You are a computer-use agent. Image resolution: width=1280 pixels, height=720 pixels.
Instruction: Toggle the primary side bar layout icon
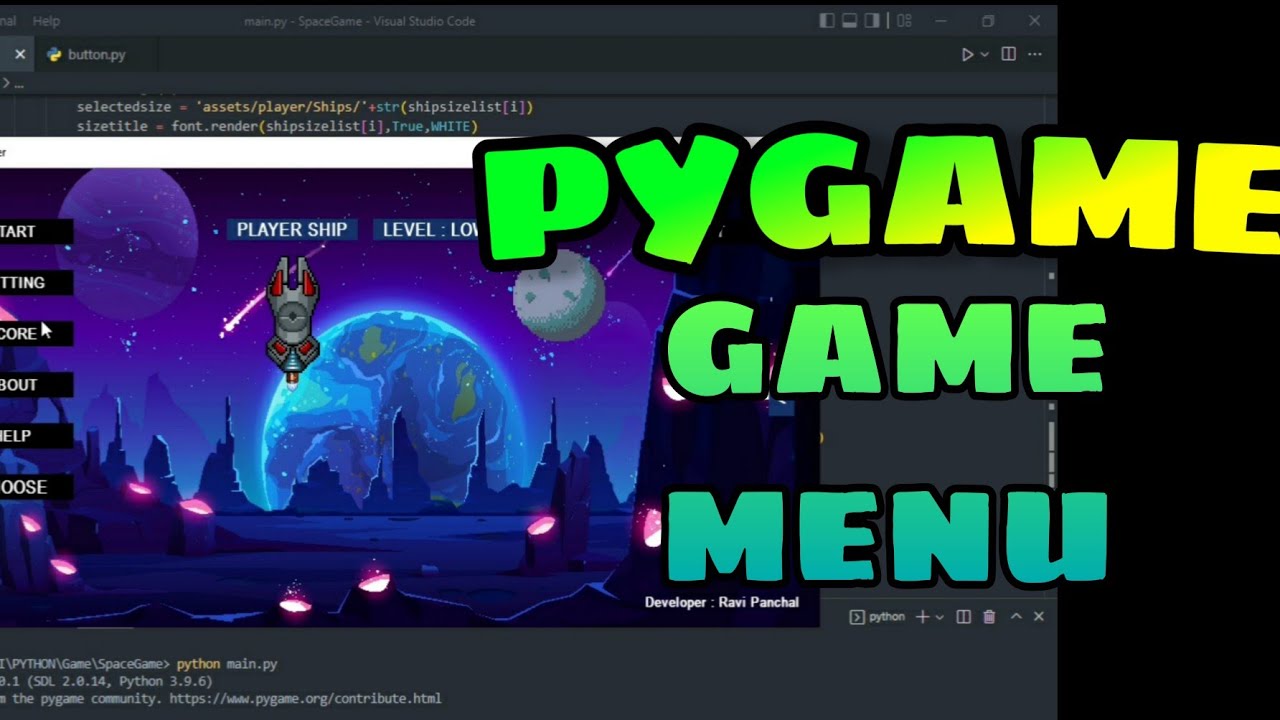click(826, 21)
